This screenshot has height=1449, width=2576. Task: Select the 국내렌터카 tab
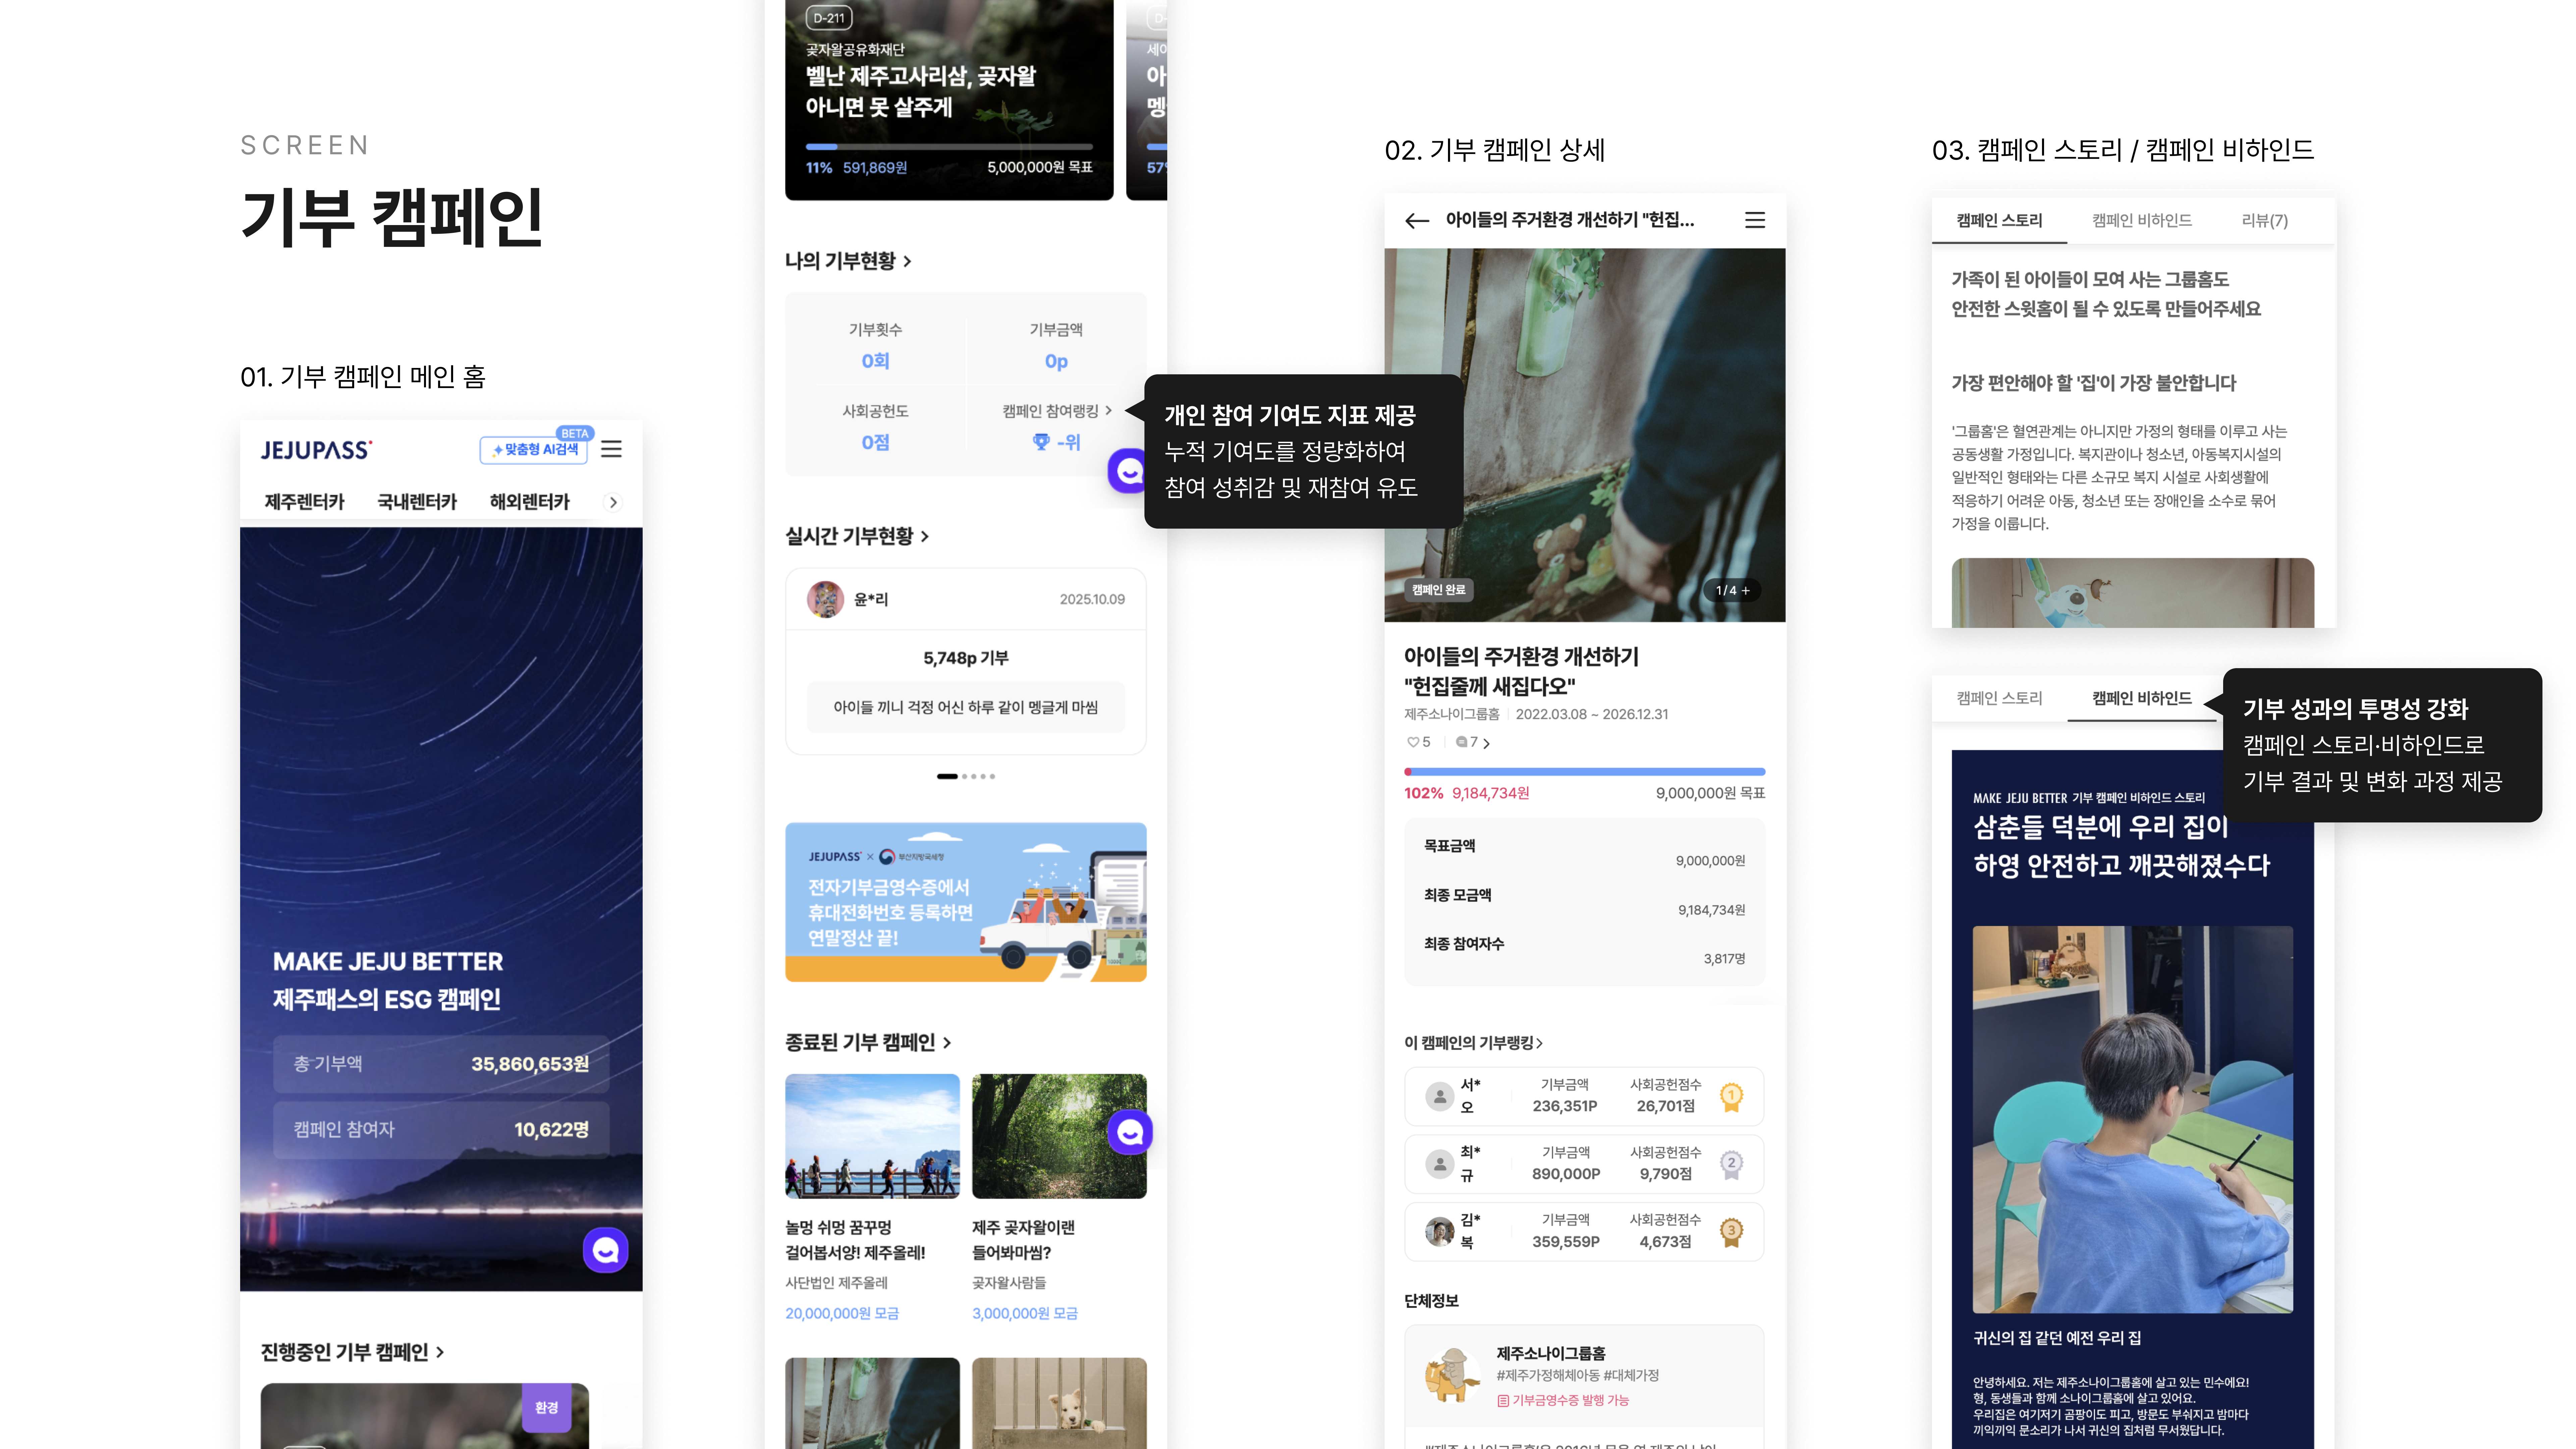[x=417, y=502]
